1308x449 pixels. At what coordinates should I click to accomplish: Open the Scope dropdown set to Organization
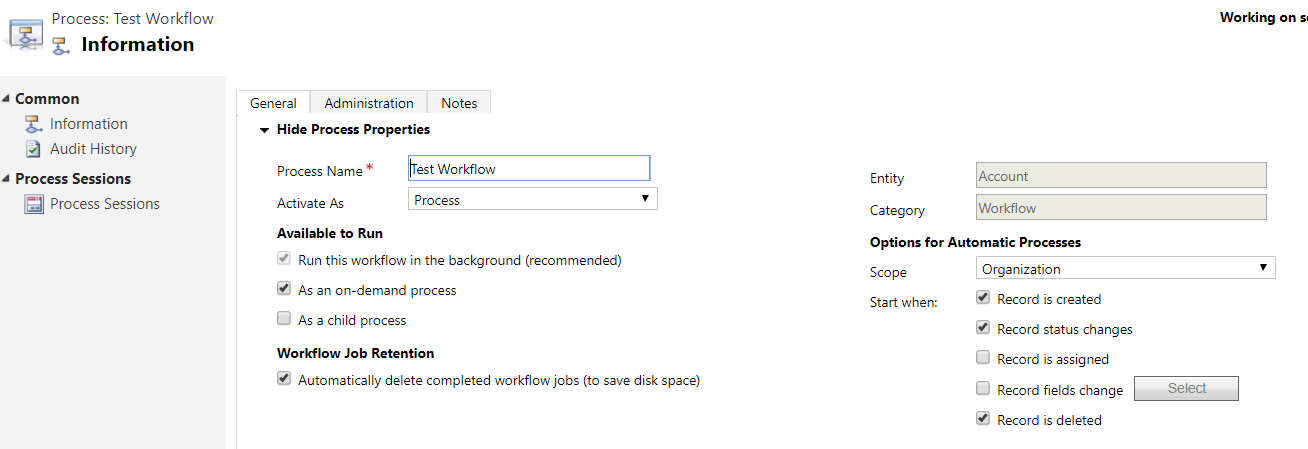tap(1125, 268)
